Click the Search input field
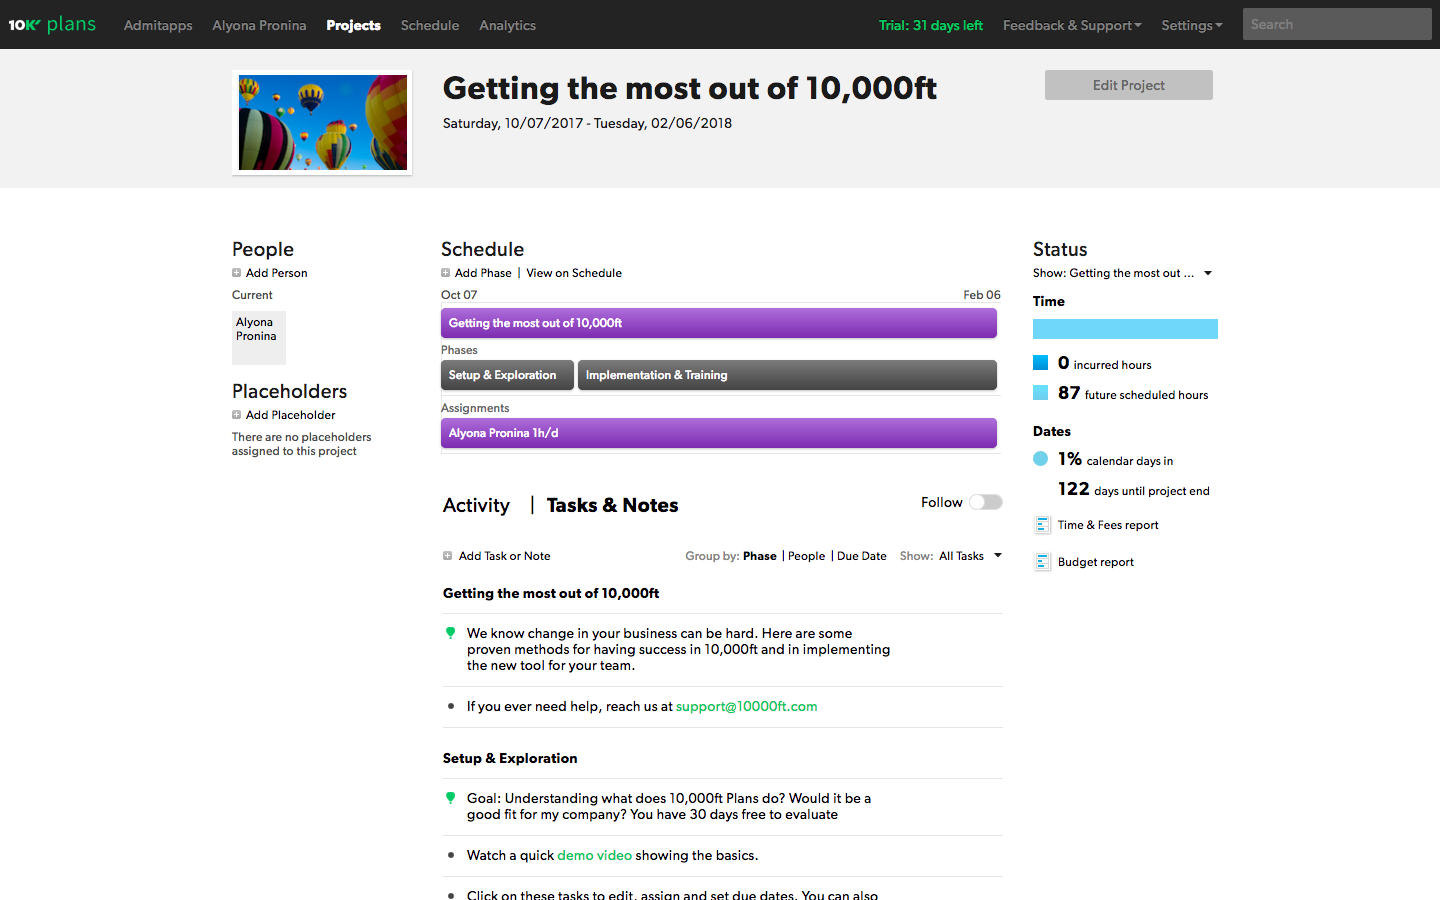Image resolution: width=1440 pixels, height=900 pixels. click(1337, 24)
